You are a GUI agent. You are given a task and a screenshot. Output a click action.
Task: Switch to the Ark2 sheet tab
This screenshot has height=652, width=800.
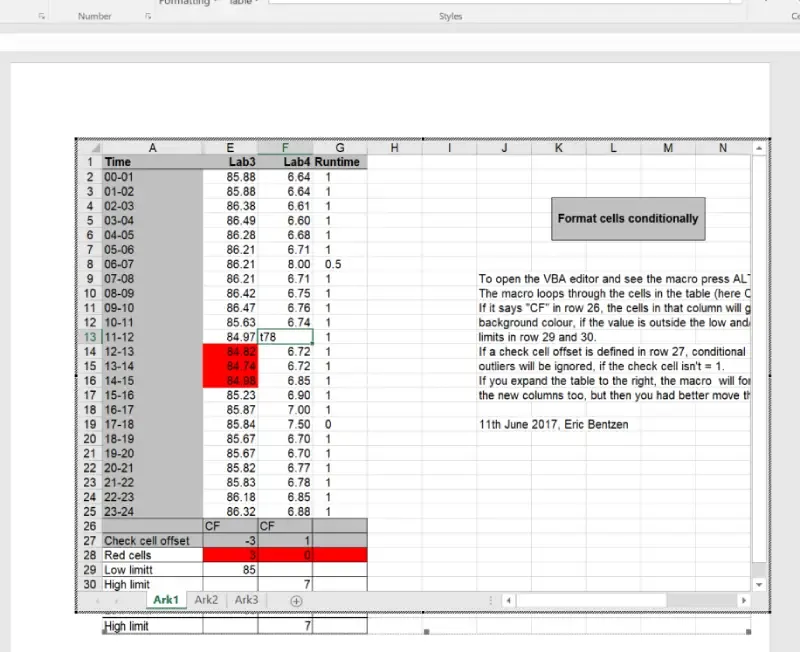206,599
